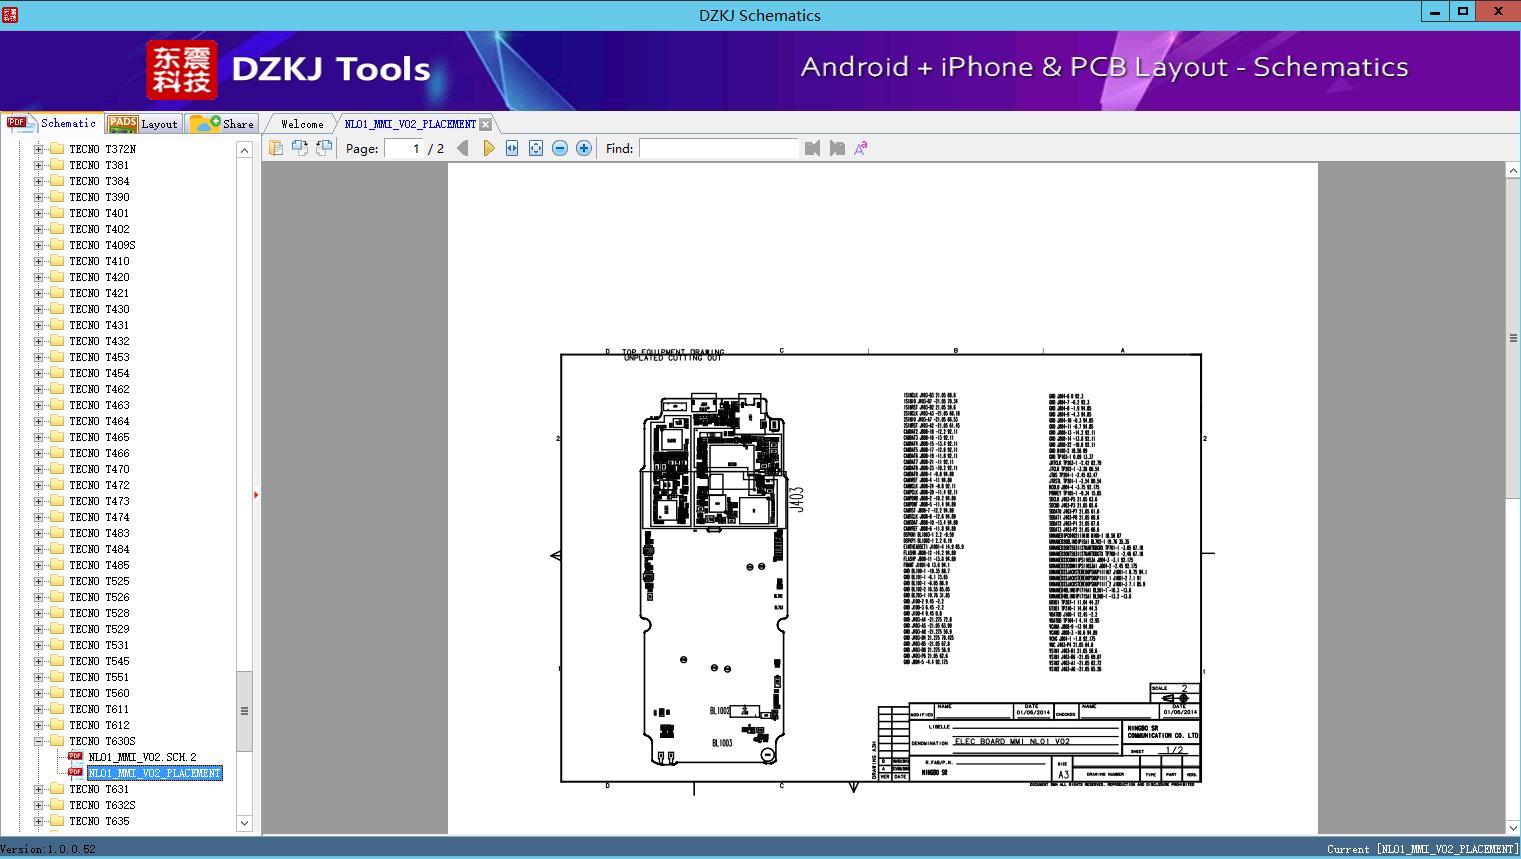Click the next page arrow
Viewport: 1521px width, 859px height.
(488, 148)
